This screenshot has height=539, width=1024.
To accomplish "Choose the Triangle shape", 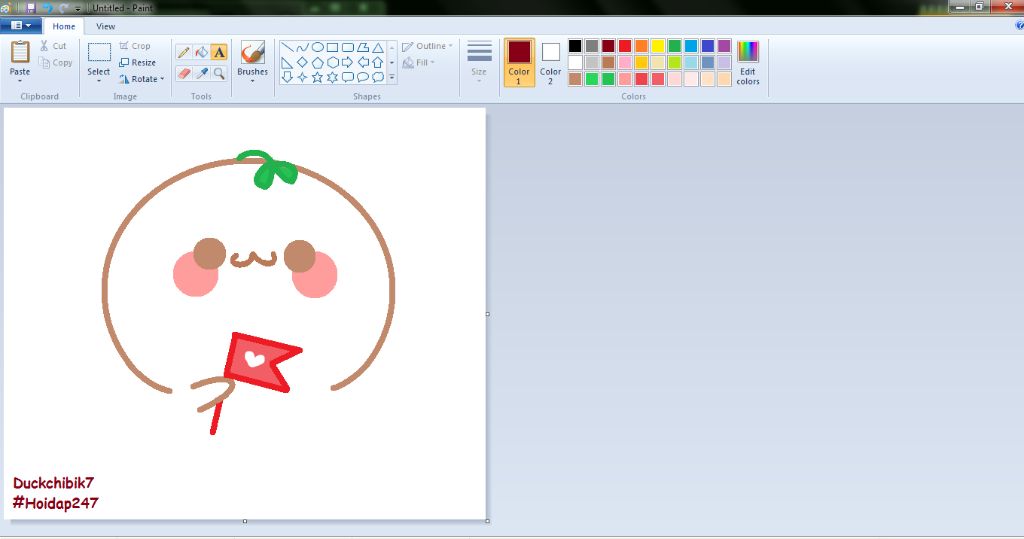I will [377, 48].
